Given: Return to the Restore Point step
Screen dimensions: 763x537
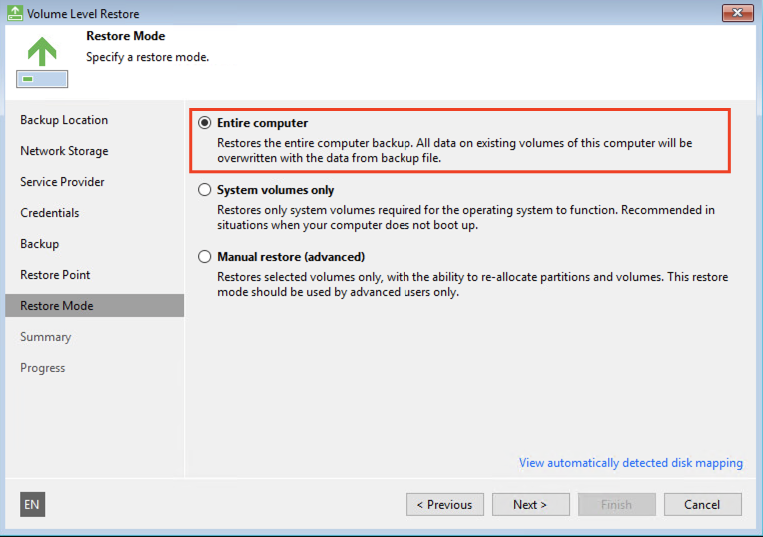Looking at the screenshot, I should pyautogui.click(x=55, y=275).
